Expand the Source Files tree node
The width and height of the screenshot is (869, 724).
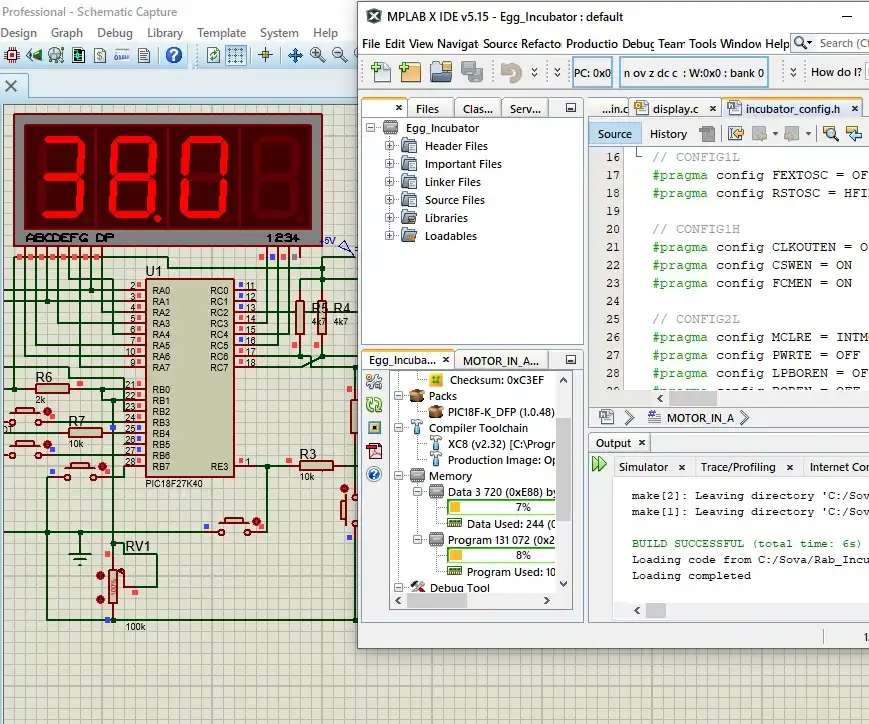[x=390, y=200]
